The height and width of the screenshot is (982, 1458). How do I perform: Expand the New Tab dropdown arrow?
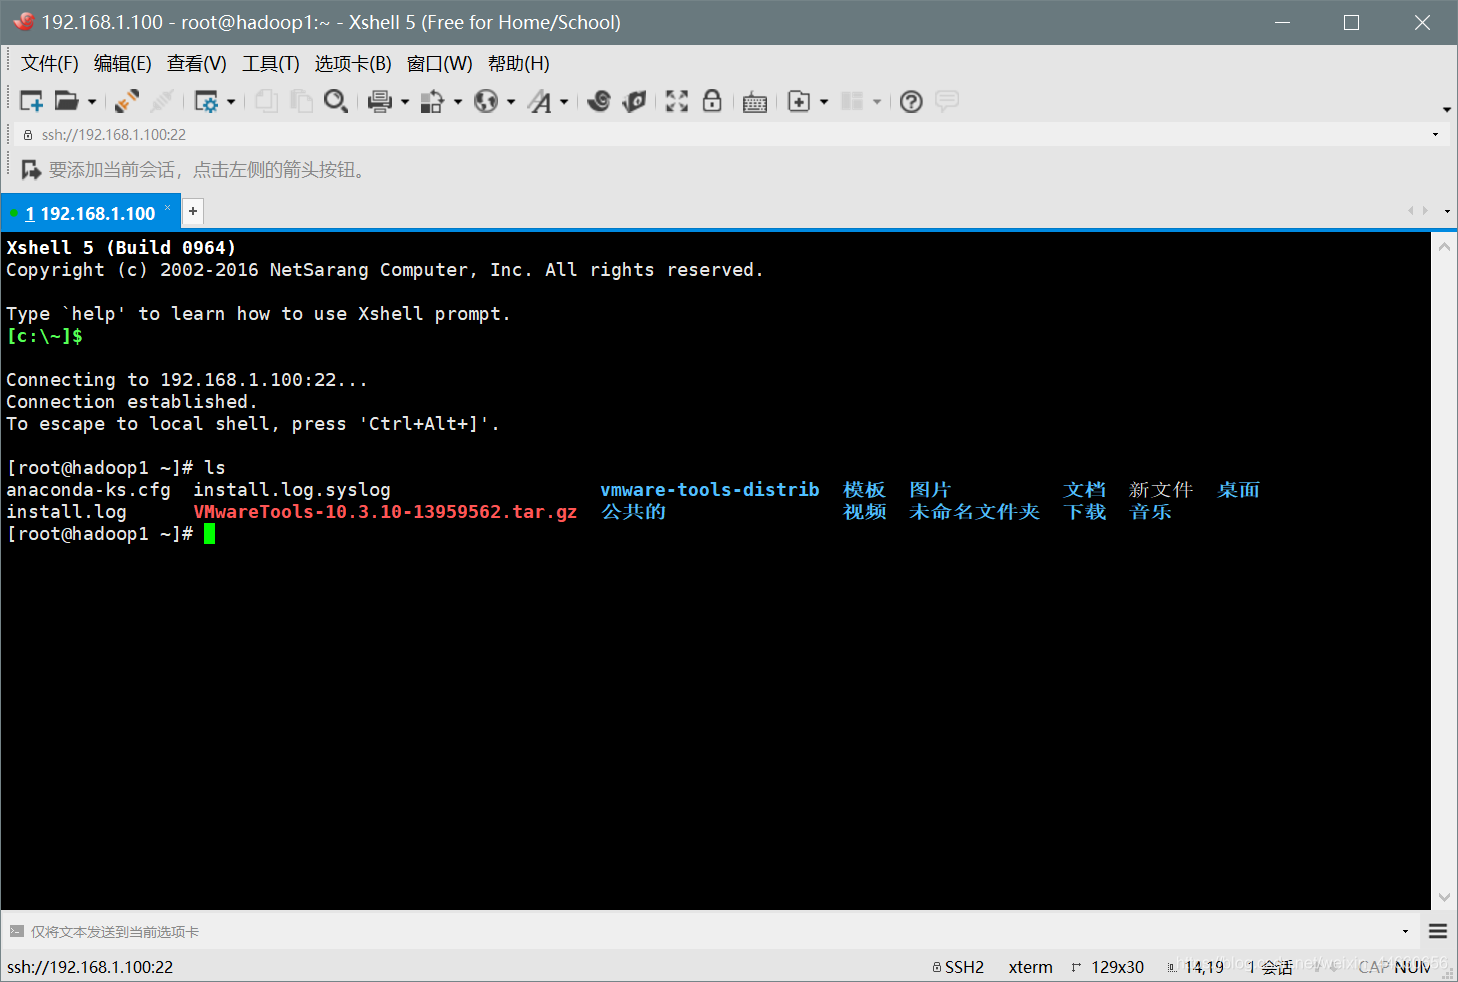(824, 102)
